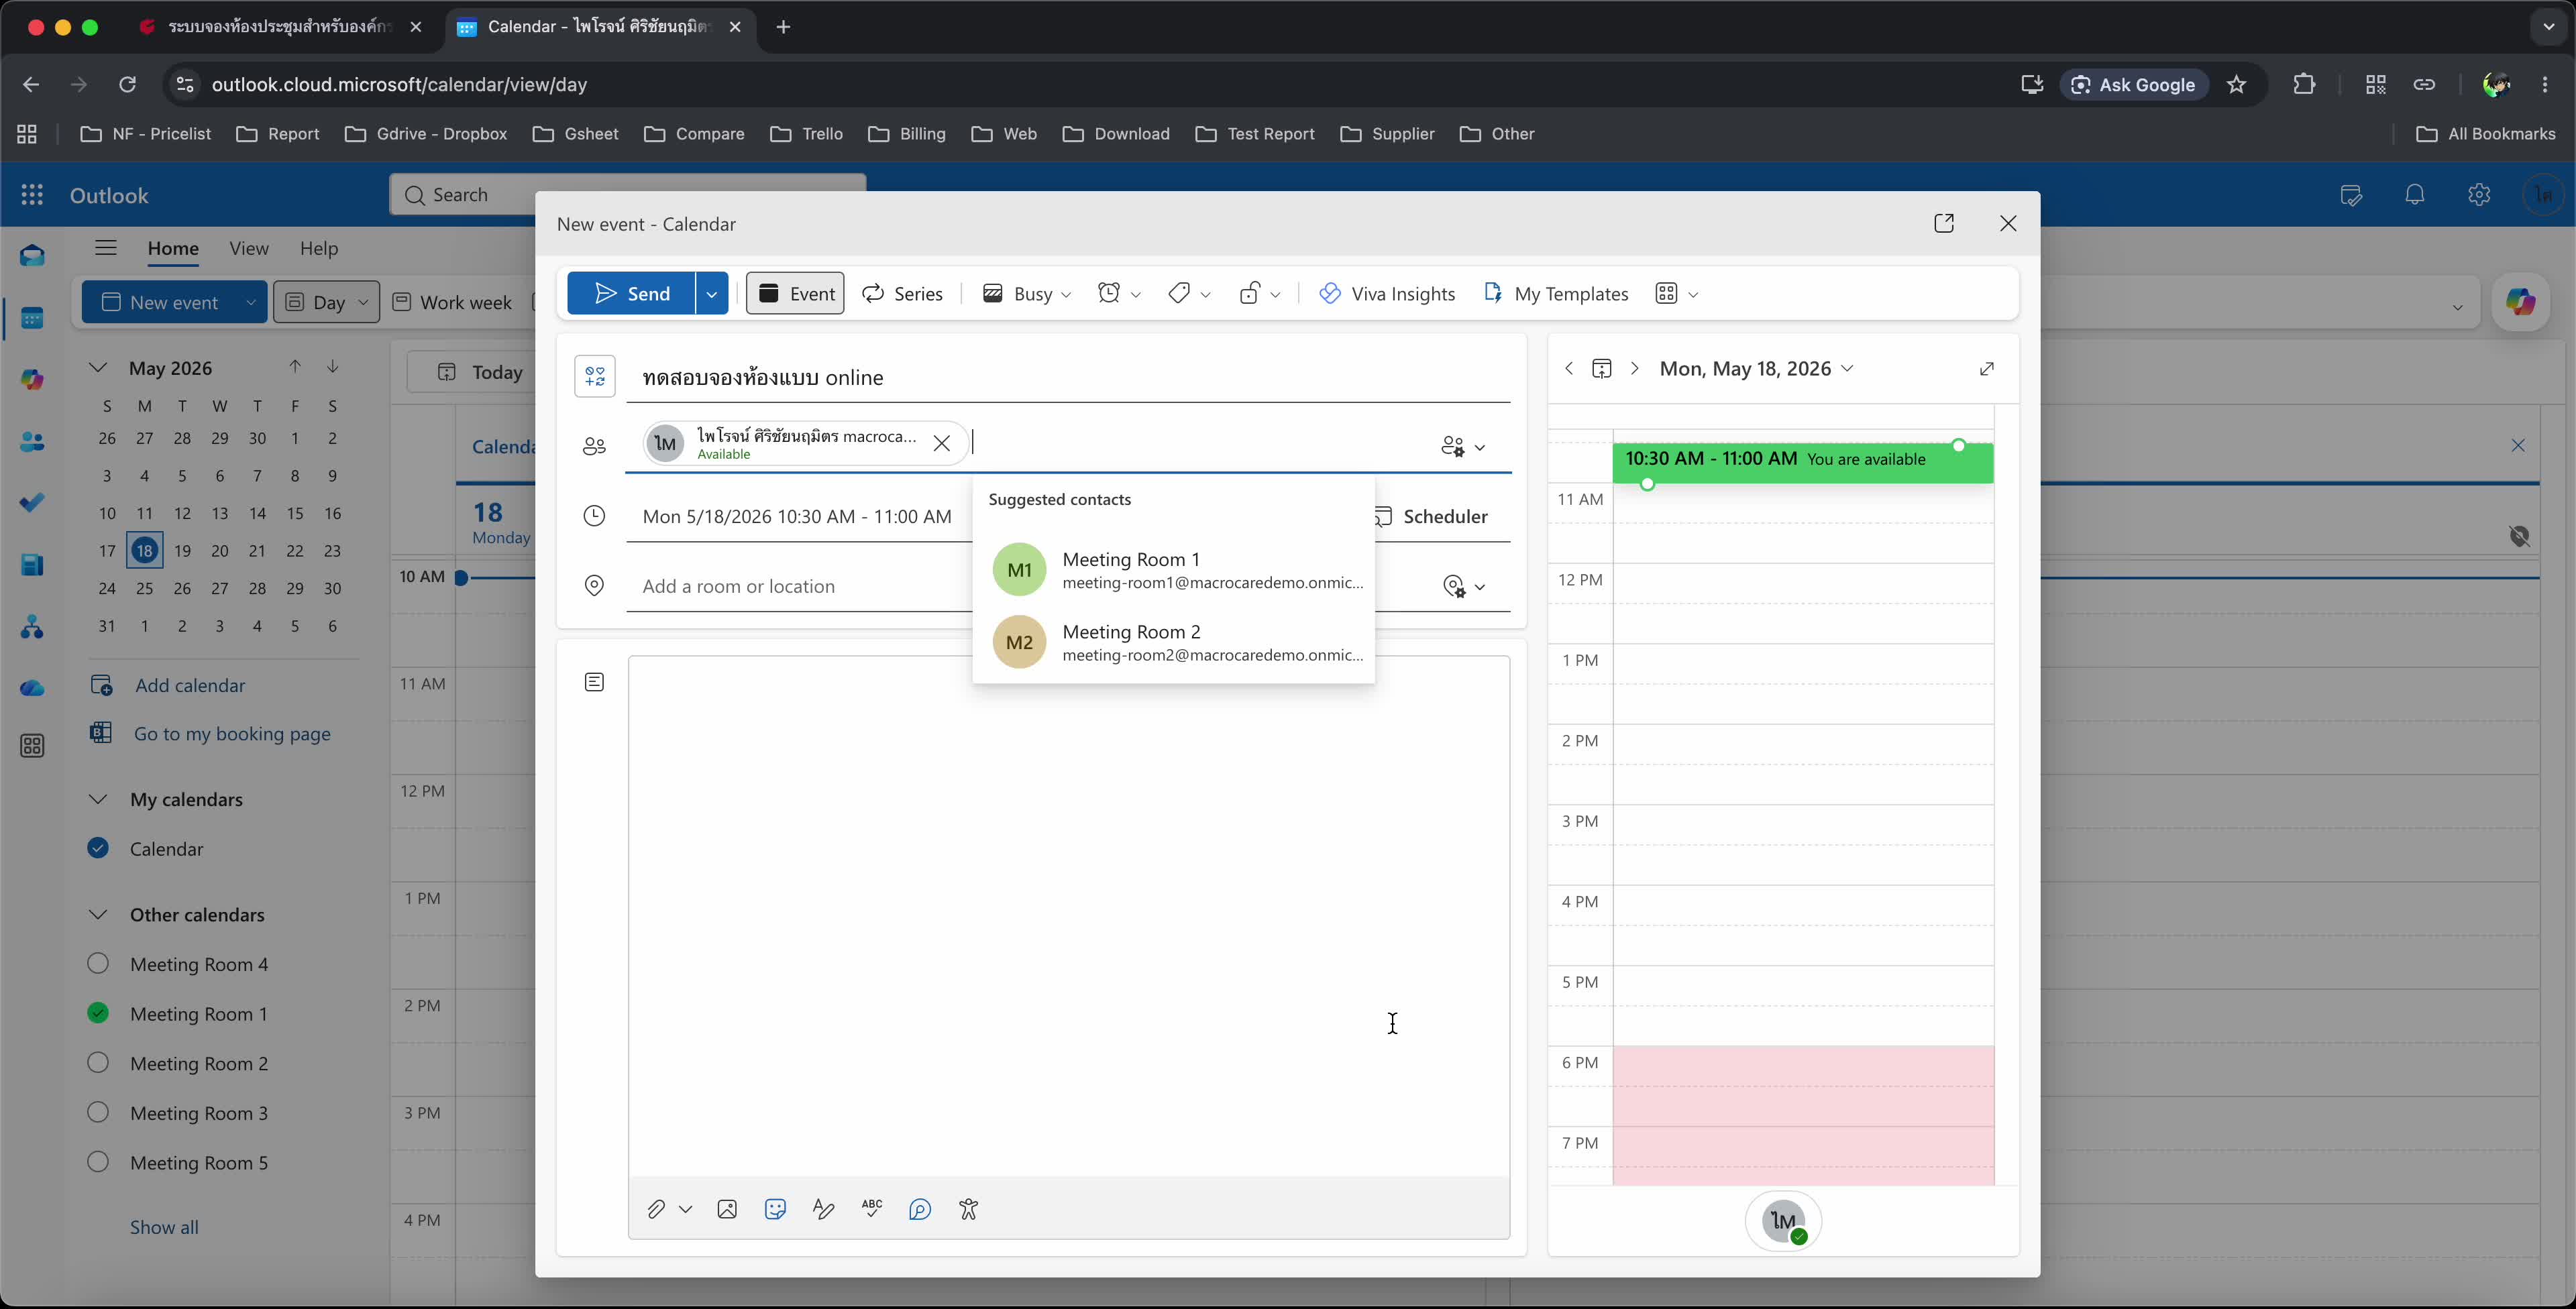Toggle Series recurrence option
Viewport: 2576px width, 1309px height.
point(902,294)
